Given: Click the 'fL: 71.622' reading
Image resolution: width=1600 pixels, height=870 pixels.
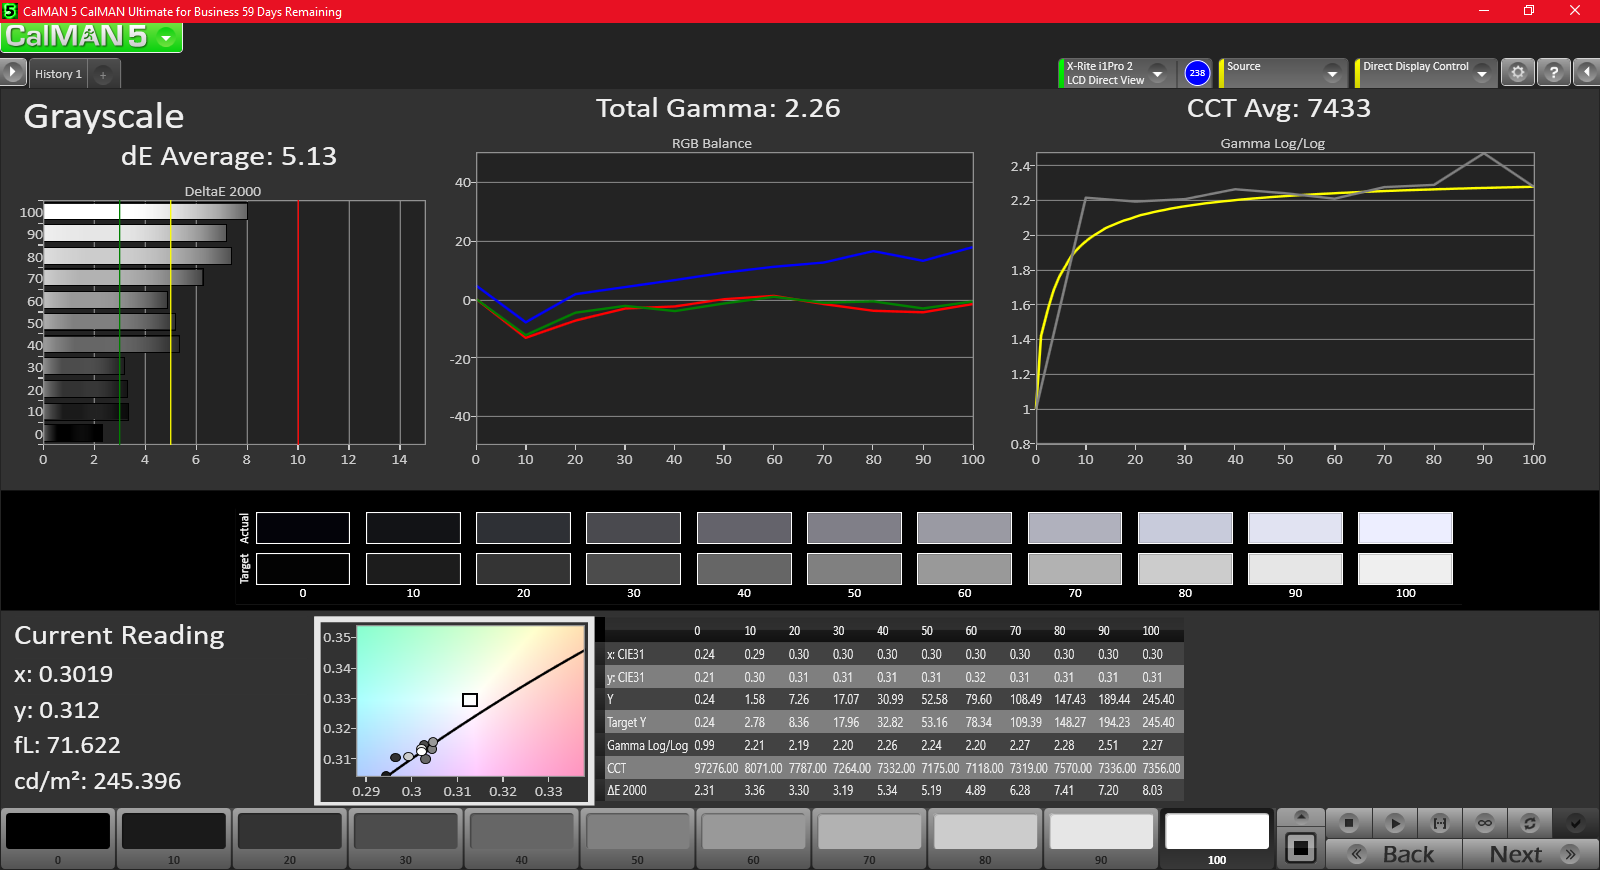Looking at the screenshot, I should [67, 745].
